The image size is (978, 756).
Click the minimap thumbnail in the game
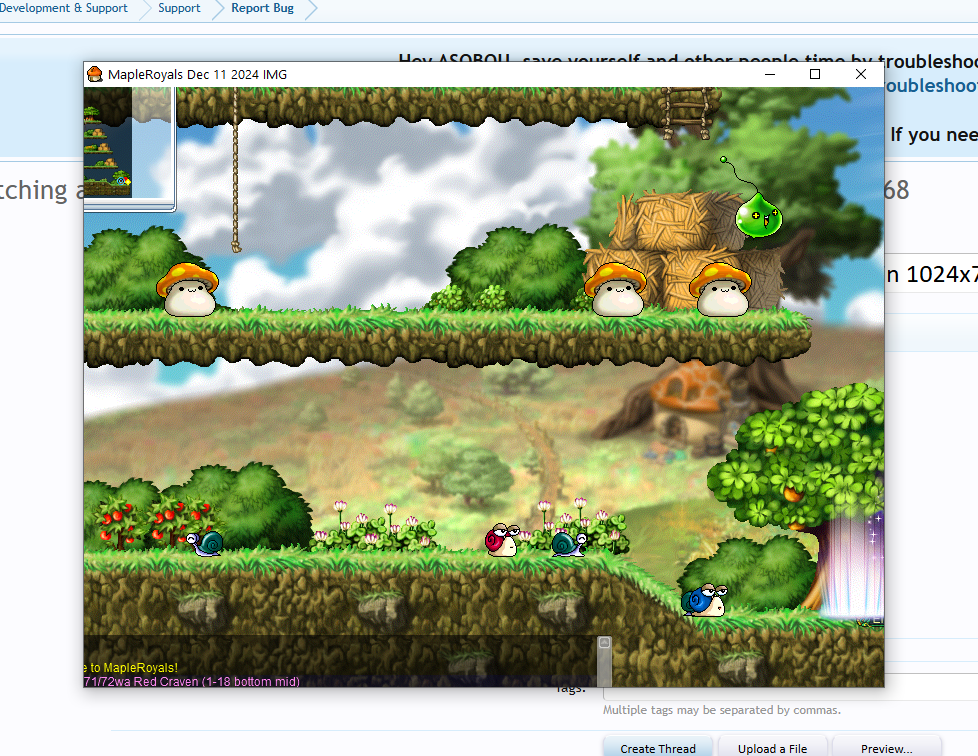[x=108, y=143]
